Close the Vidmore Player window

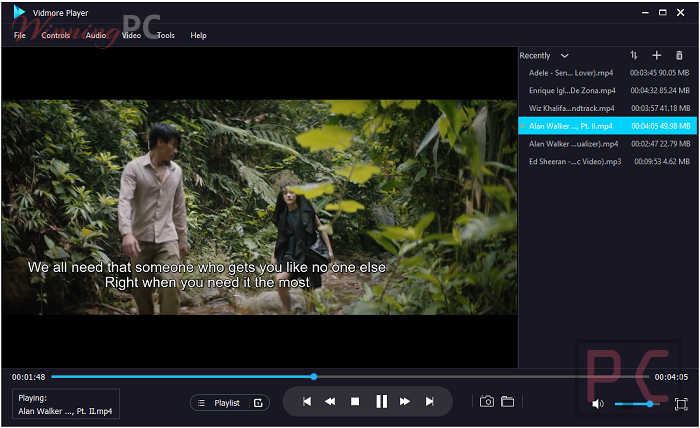tap(680, 12)
